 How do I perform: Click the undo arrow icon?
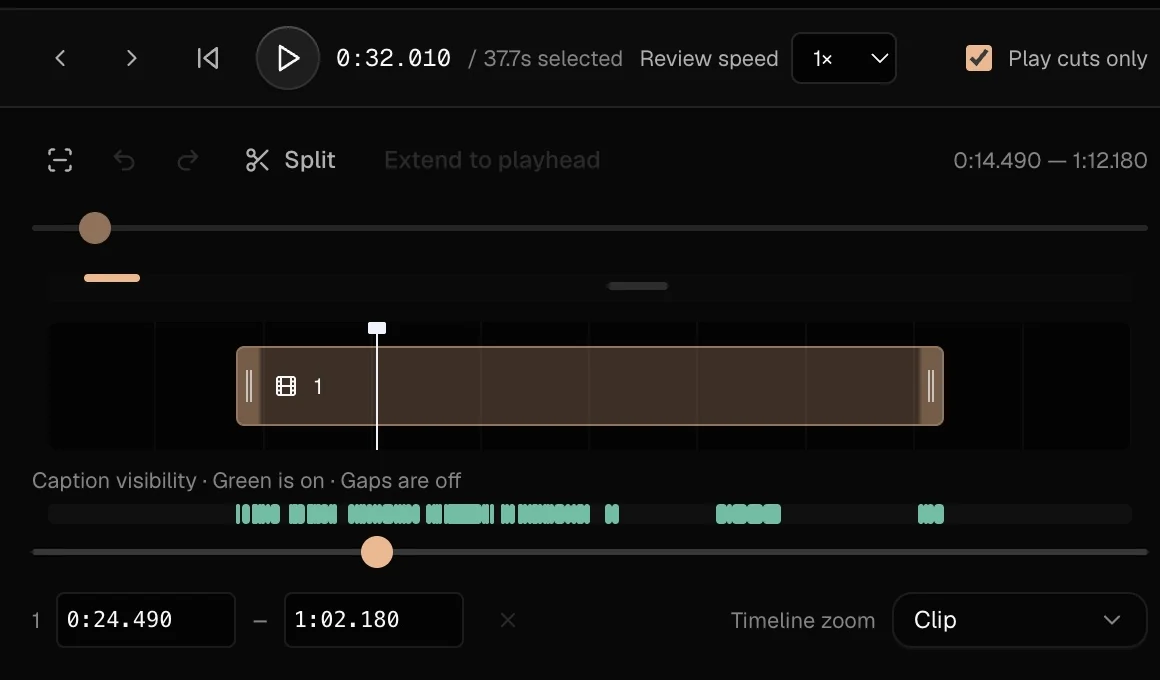point(124,160)
